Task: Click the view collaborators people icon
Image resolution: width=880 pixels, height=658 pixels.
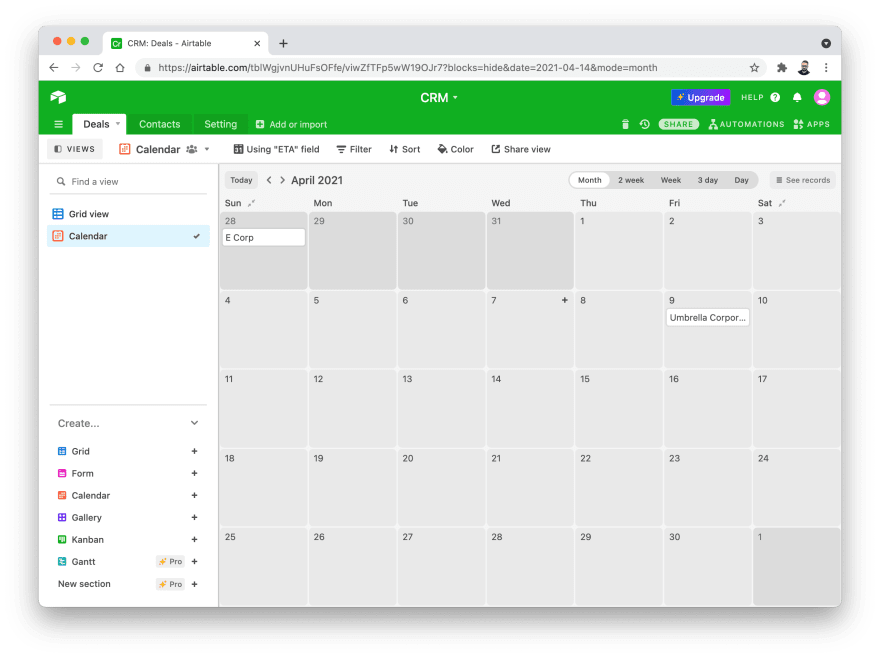Action: tap(191, 149)
